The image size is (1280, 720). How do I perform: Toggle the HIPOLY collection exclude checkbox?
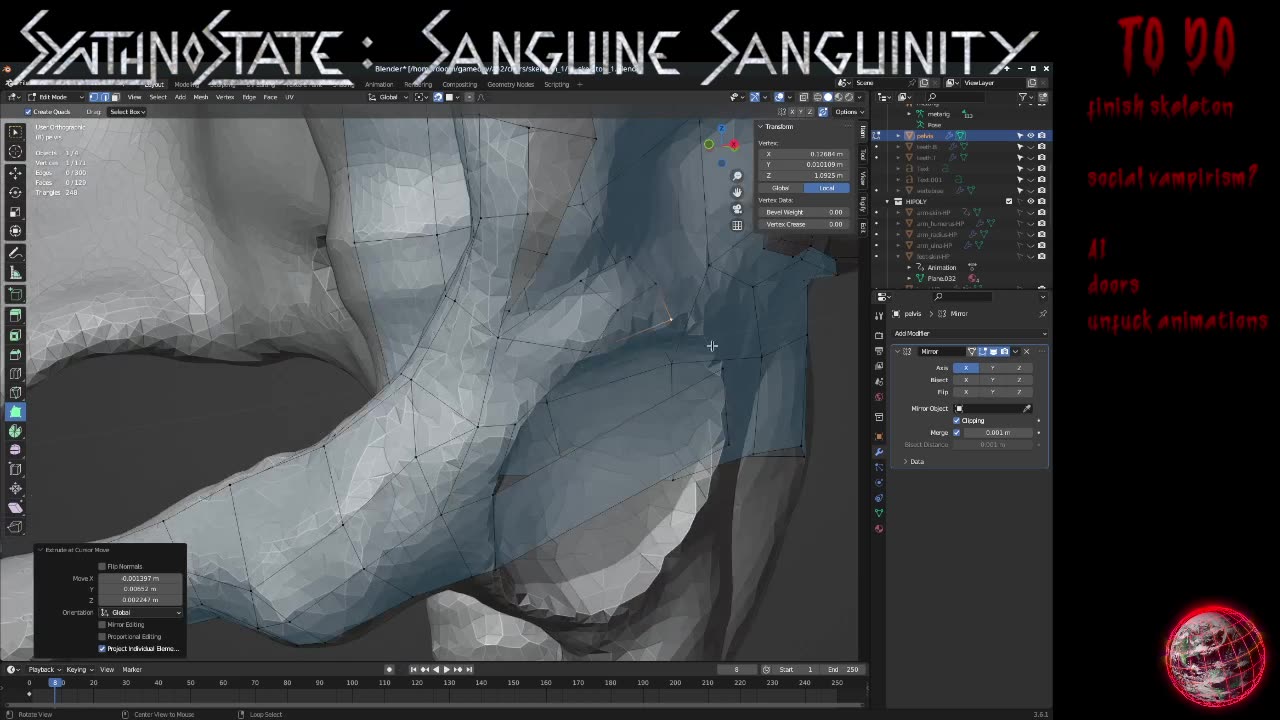click(x=1009, y=201)
